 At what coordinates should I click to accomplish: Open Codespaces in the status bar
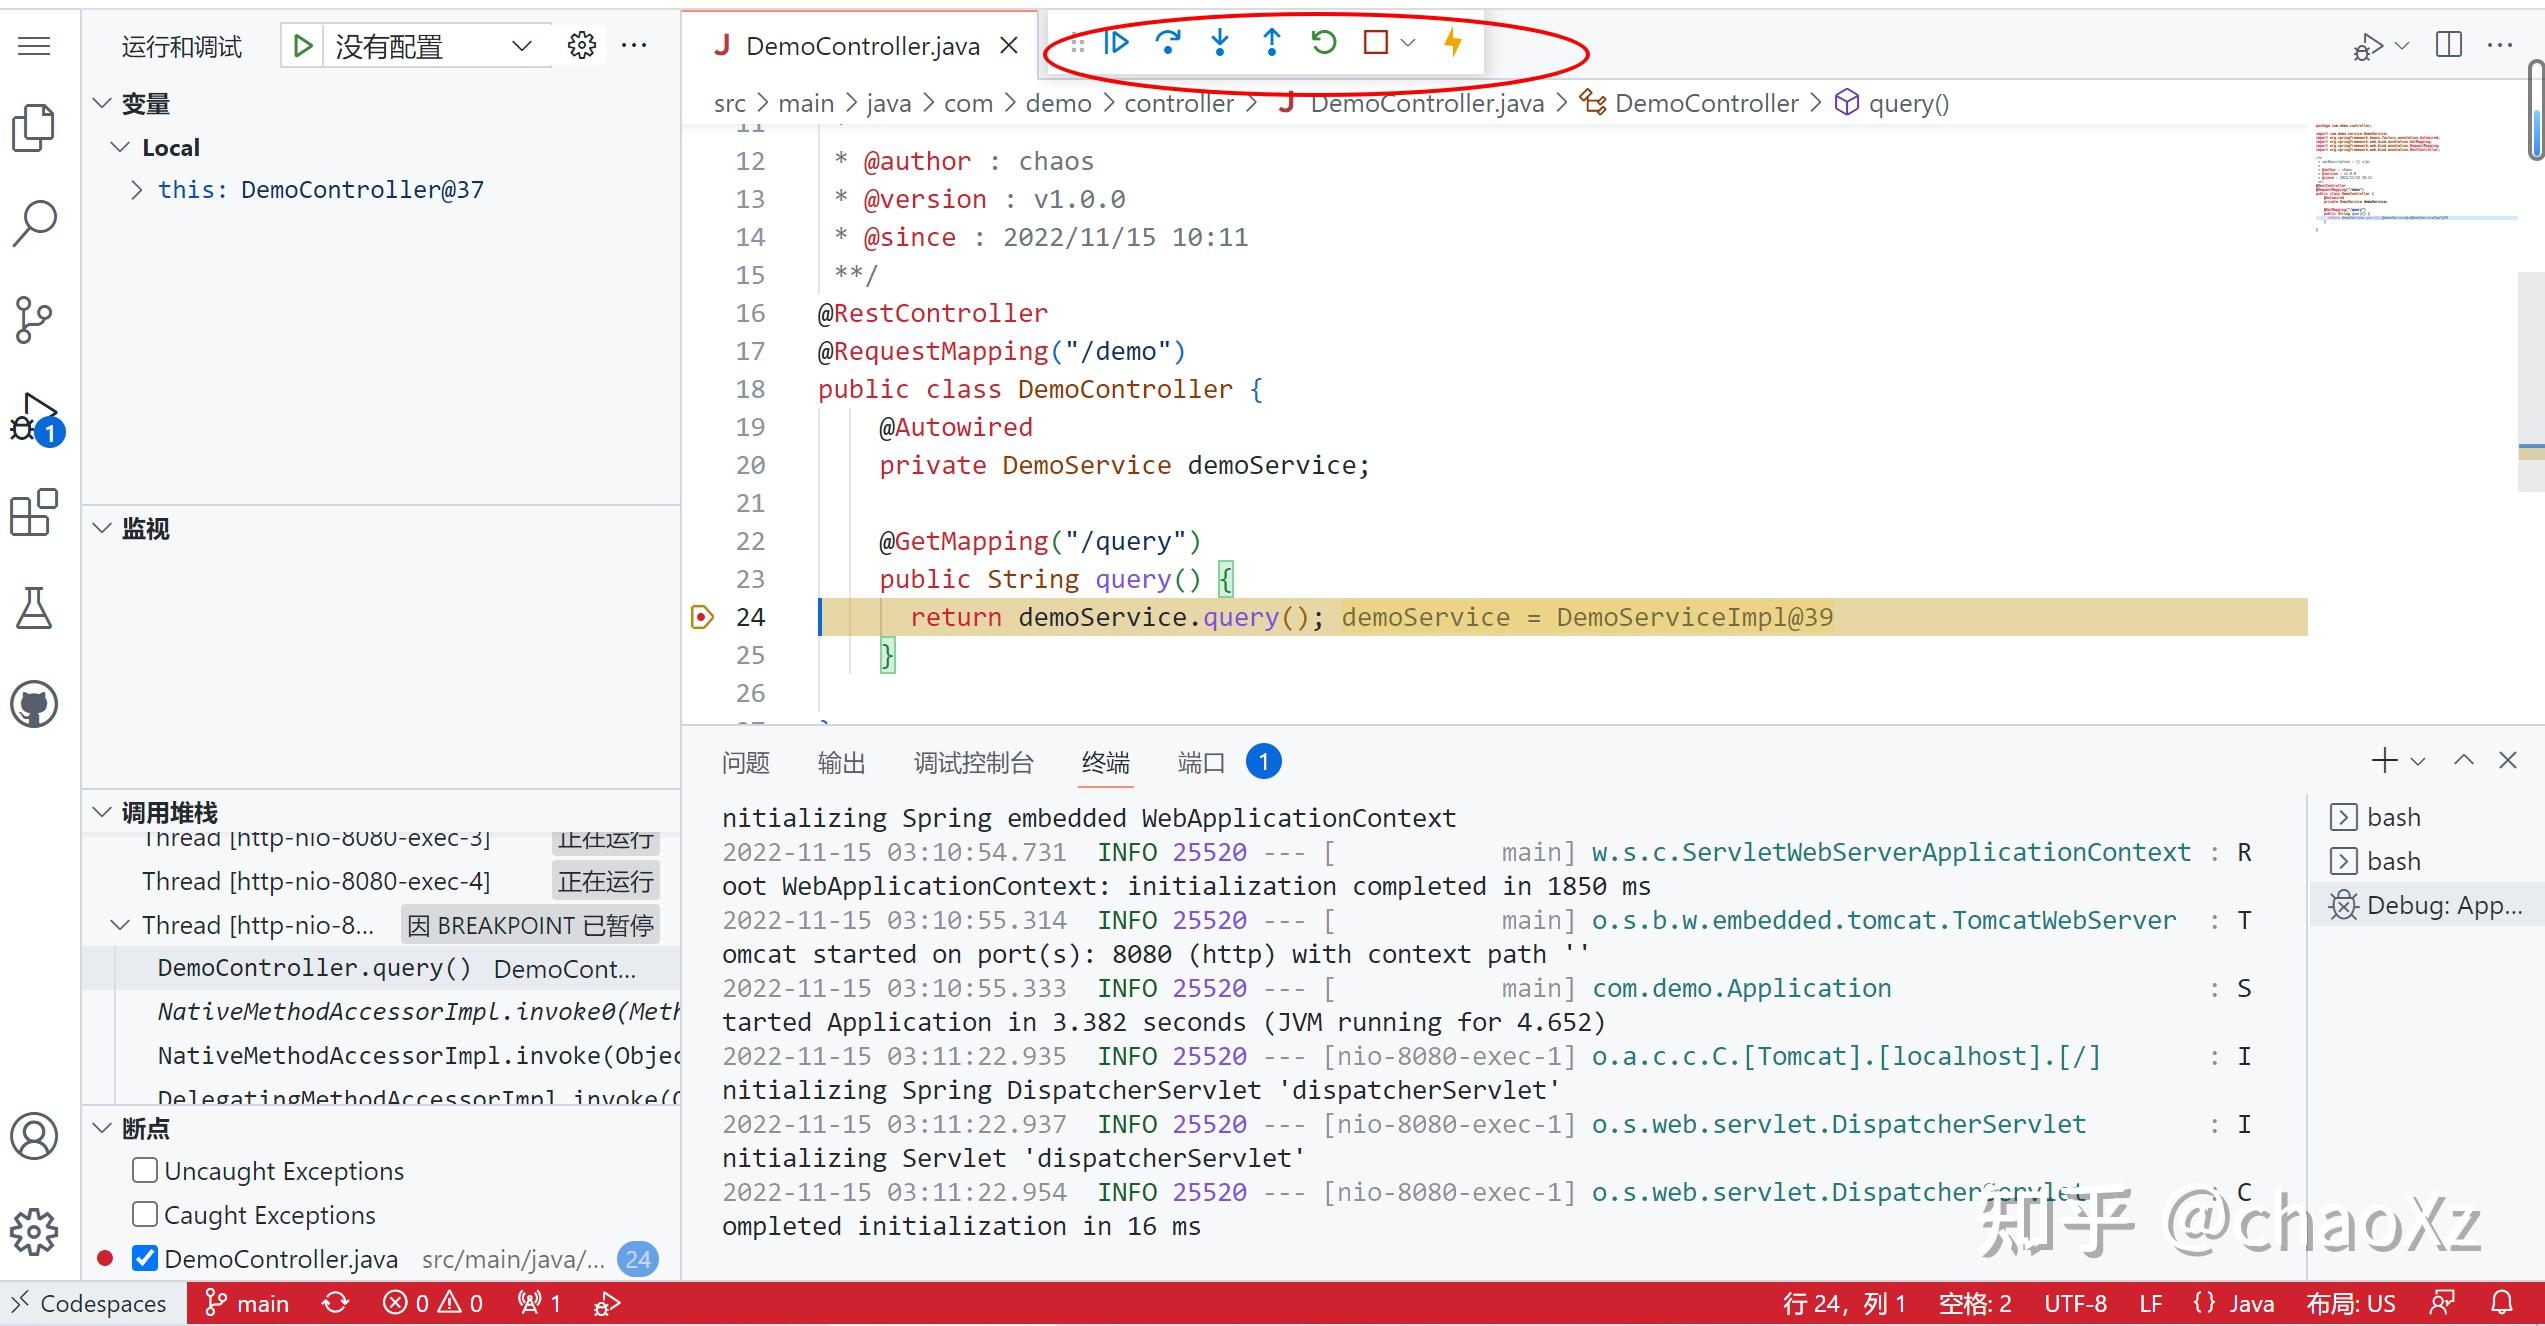point(90,1302)
